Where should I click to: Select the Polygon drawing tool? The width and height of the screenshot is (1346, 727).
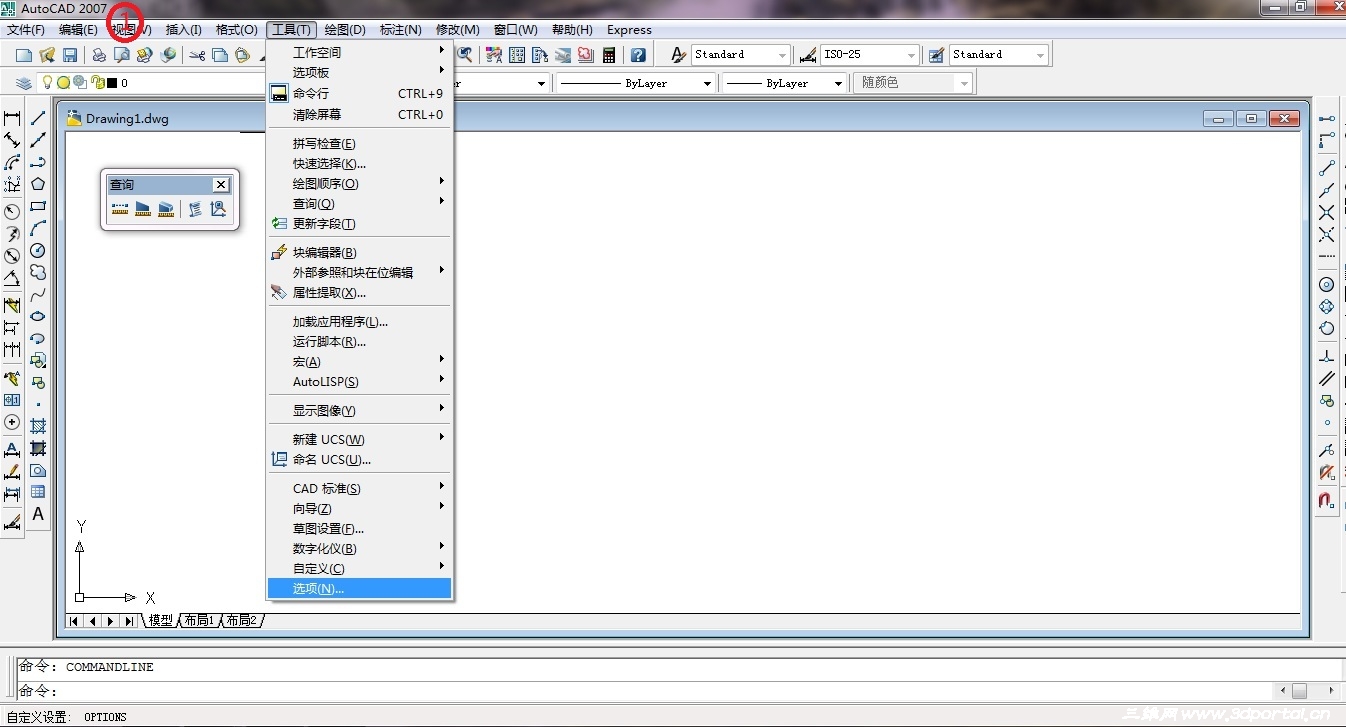(x=38, y=184)
